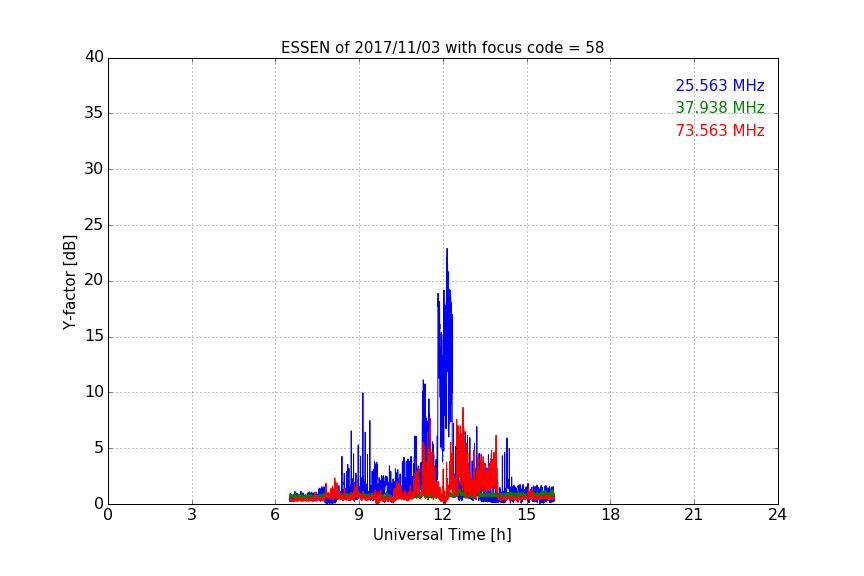Click the y-axis tick label 35
864x576 pixels.
[x=94, y=113]
